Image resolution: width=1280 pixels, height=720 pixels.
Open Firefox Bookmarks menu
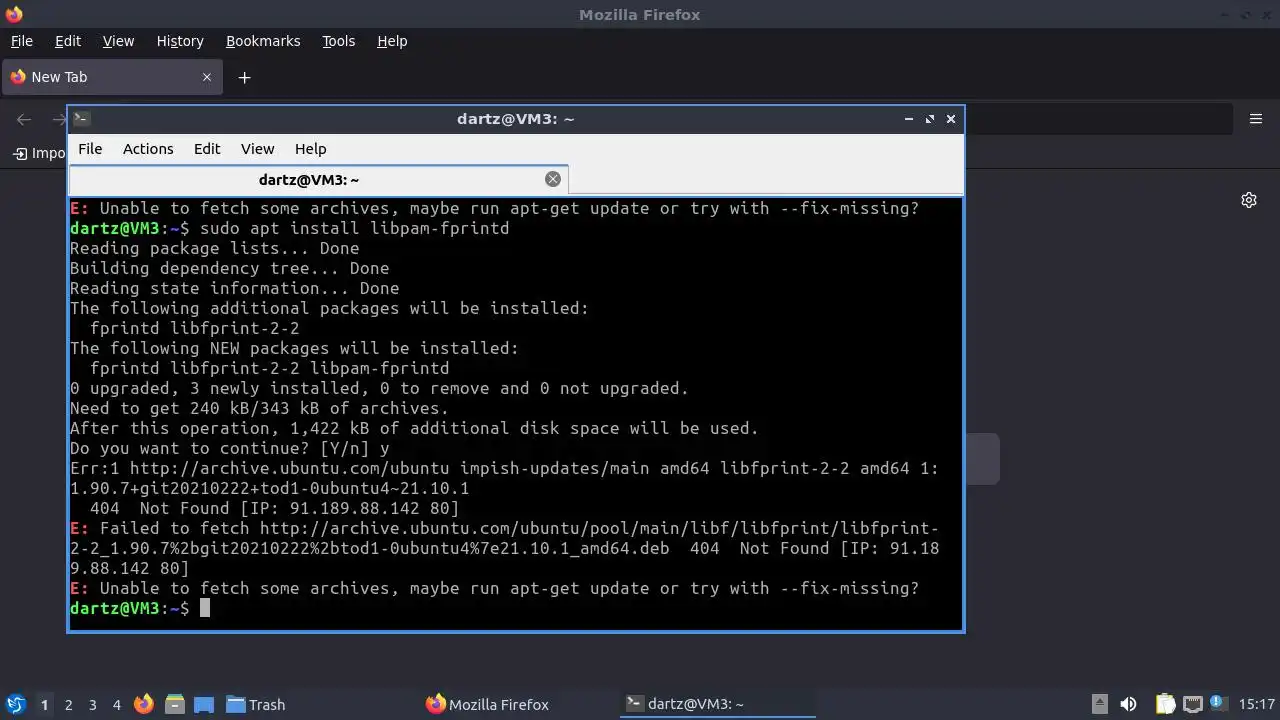263,41
